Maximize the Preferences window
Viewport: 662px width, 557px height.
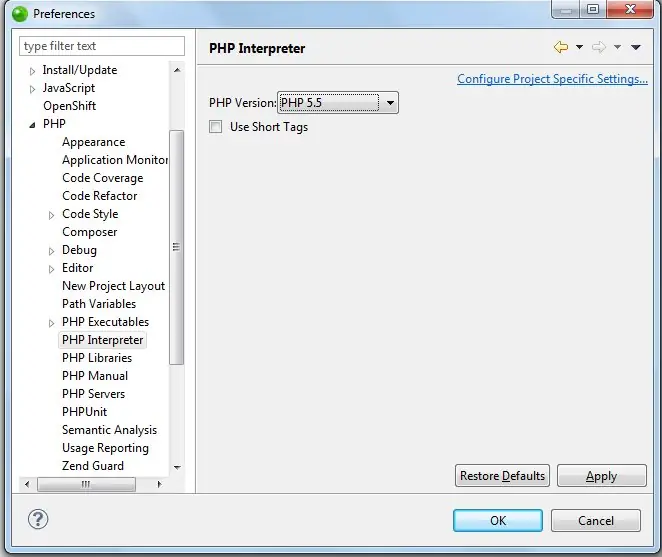tap(593, 9)
